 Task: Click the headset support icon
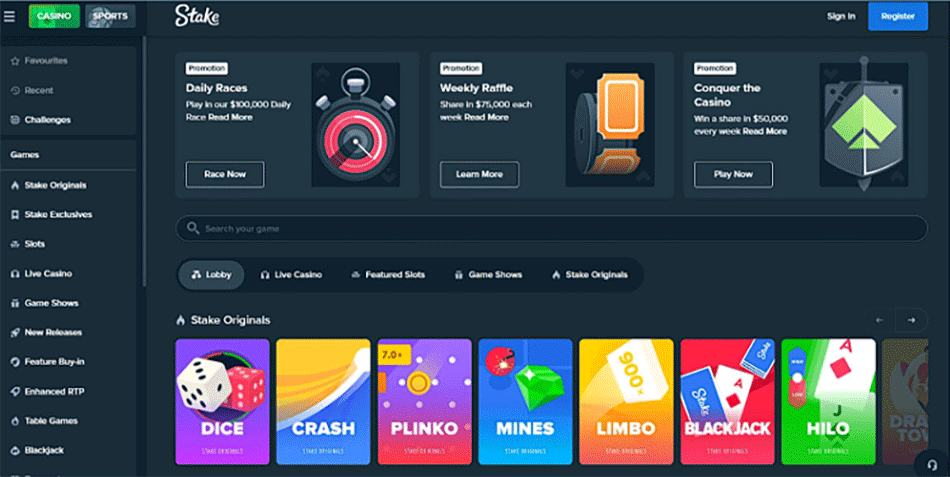coord(932,465)
